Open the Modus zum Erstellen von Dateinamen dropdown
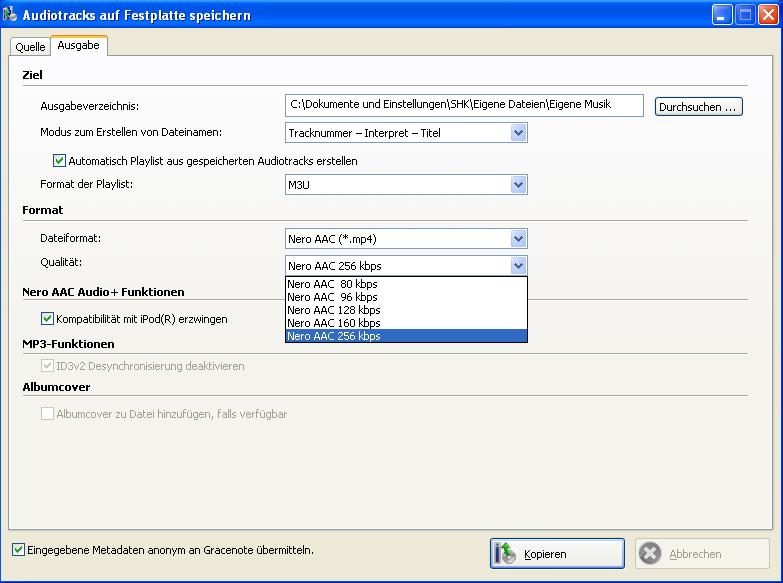Viewport: 783px width, 583px height. (x=518, y=132)
